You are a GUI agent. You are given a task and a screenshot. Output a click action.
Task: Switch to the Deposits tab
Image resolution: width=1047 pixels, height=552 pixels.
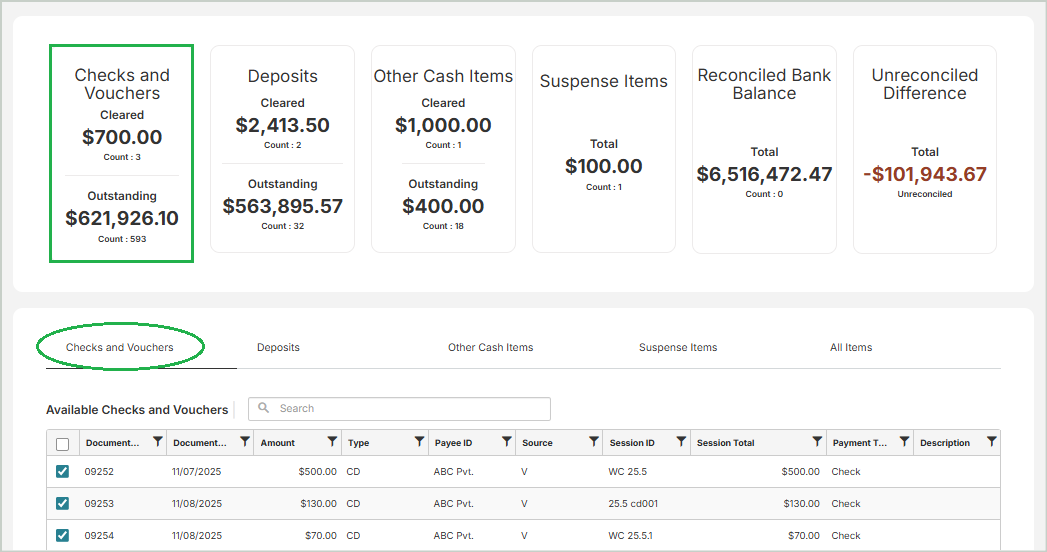[278, 348]
